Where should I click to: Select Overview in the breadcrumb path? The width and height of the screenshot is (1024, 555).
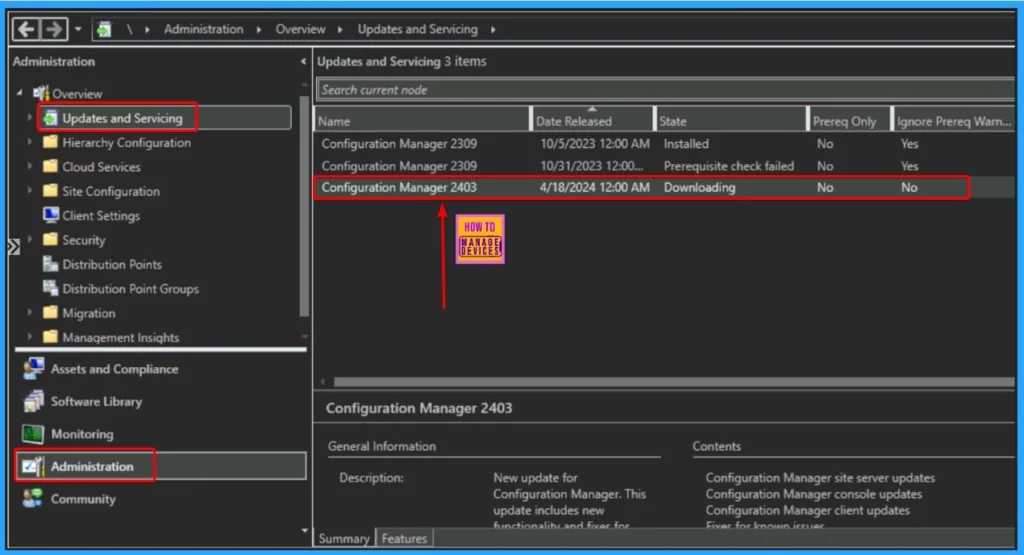[300, 29]
